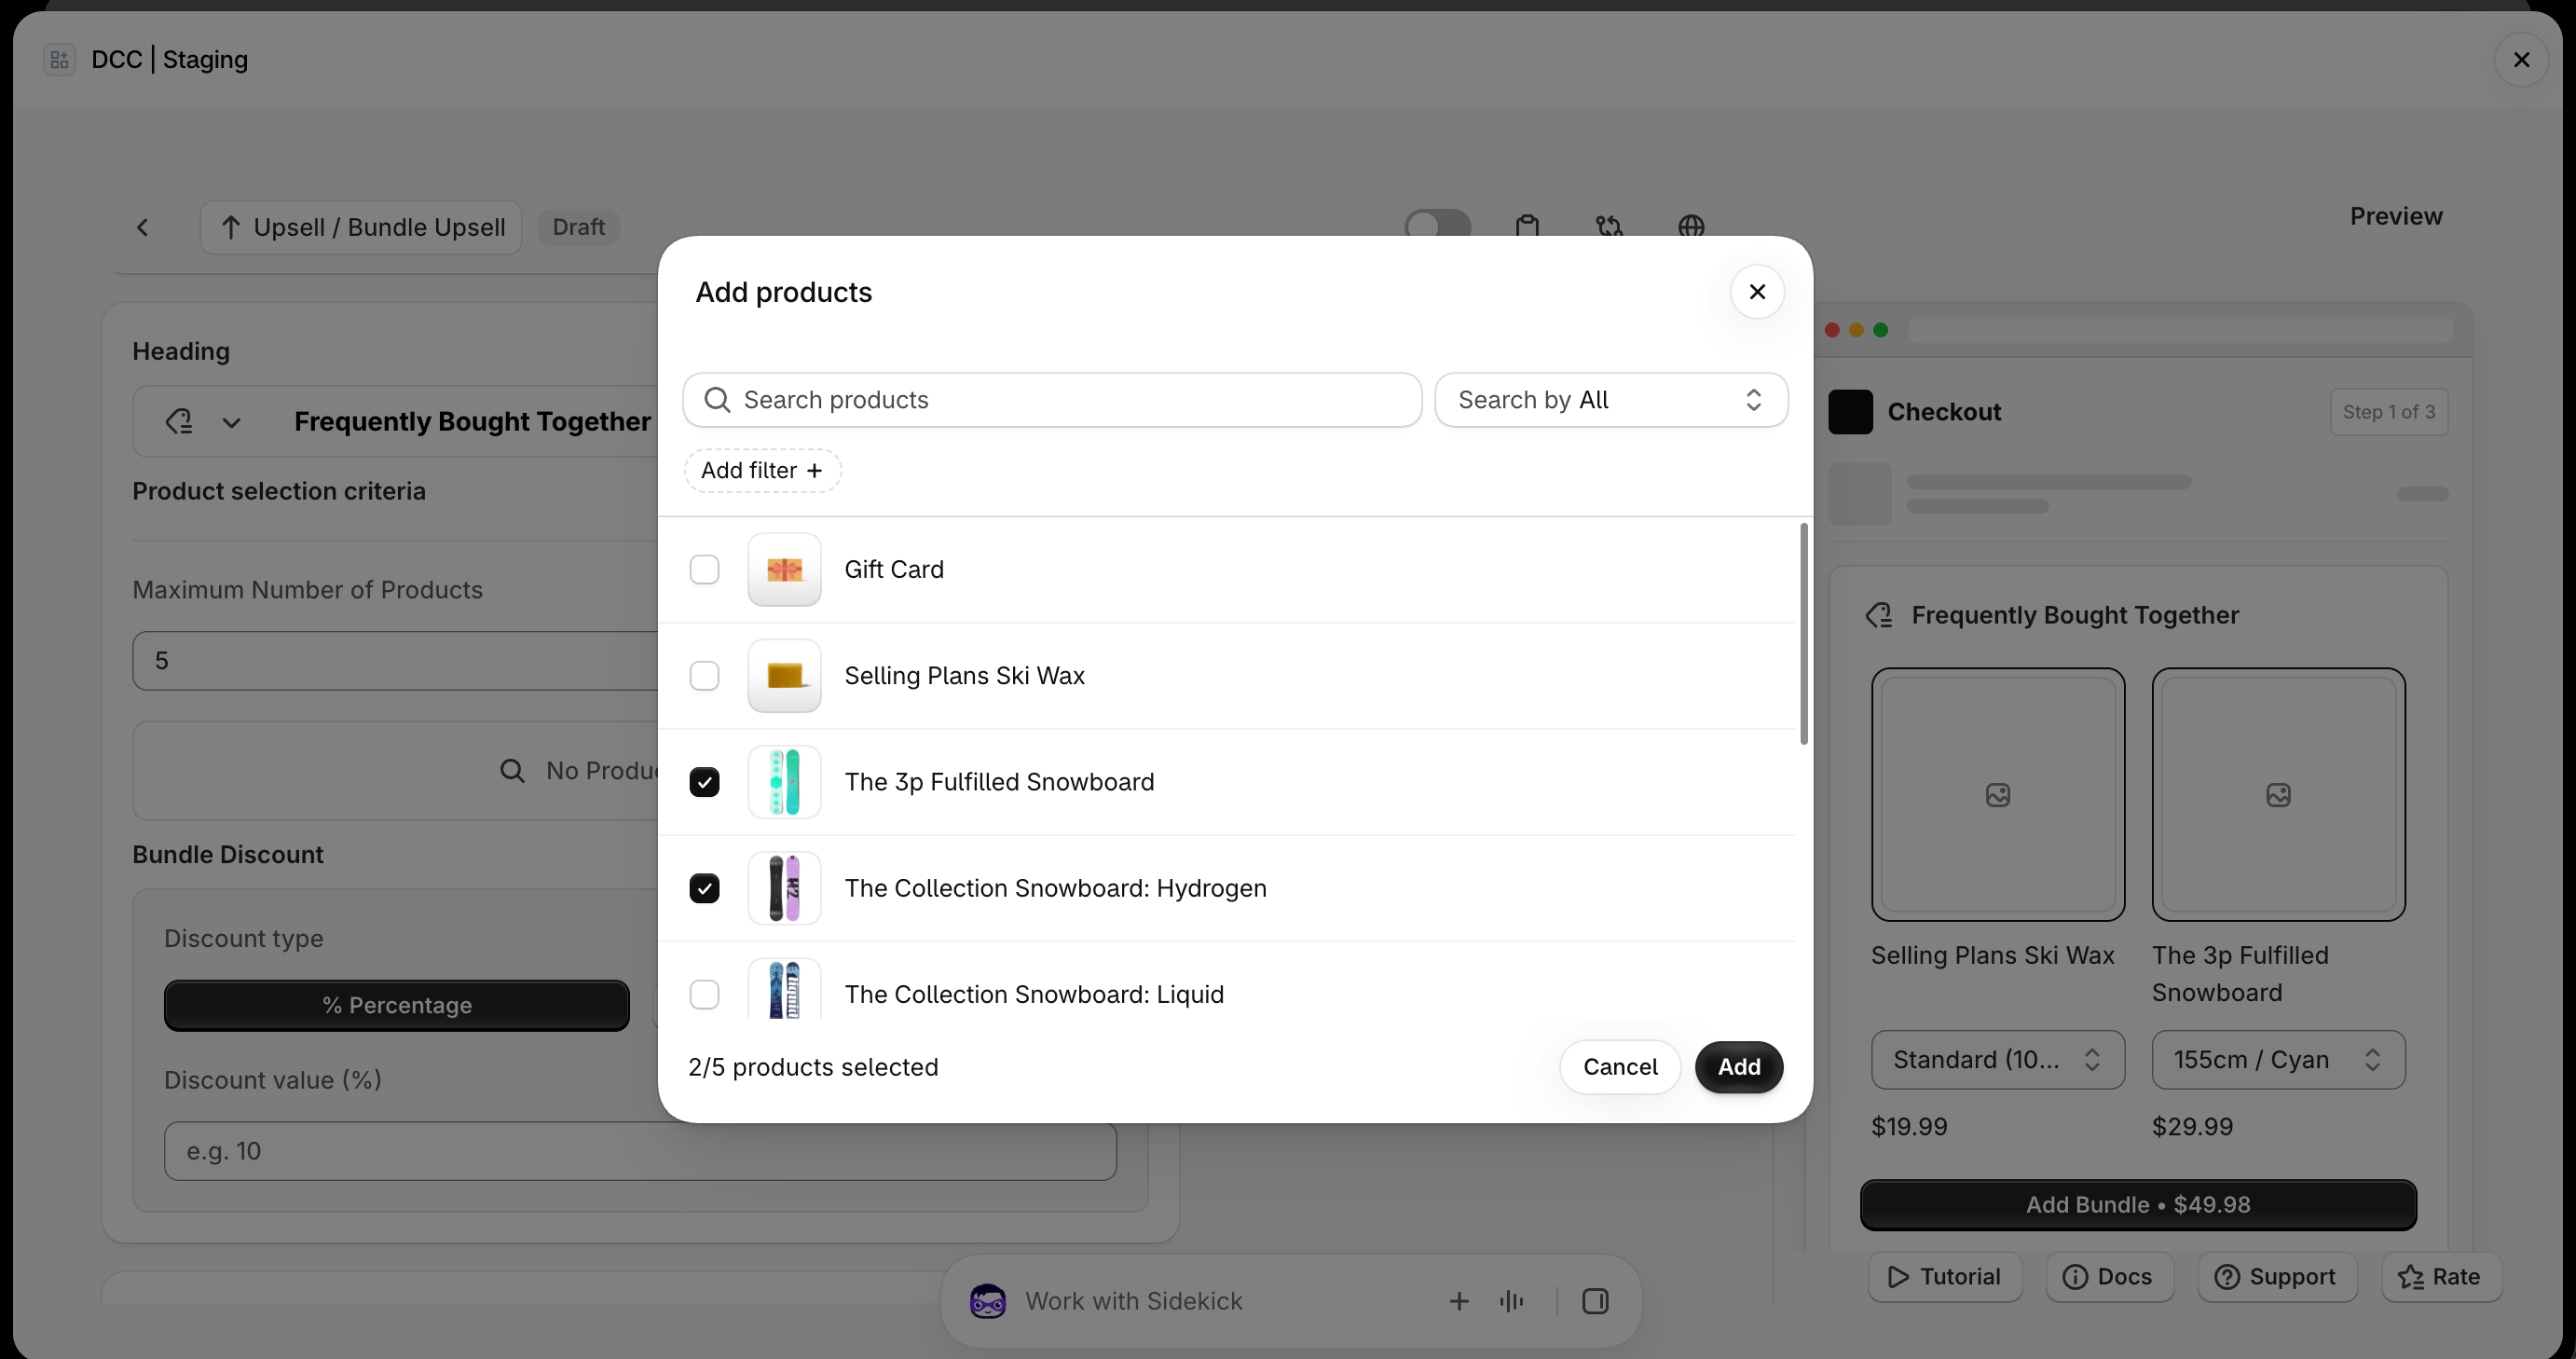Viewport: 2576px width, 1359px height.
Task: Expand the heading icon chevron dropdown
Action: tap(231, 422)
